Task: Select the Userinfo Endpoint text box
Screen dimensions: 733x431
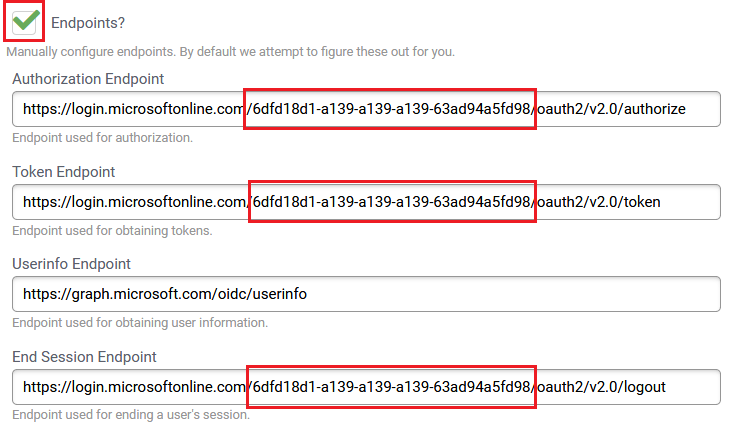Action: pos(366,294)
